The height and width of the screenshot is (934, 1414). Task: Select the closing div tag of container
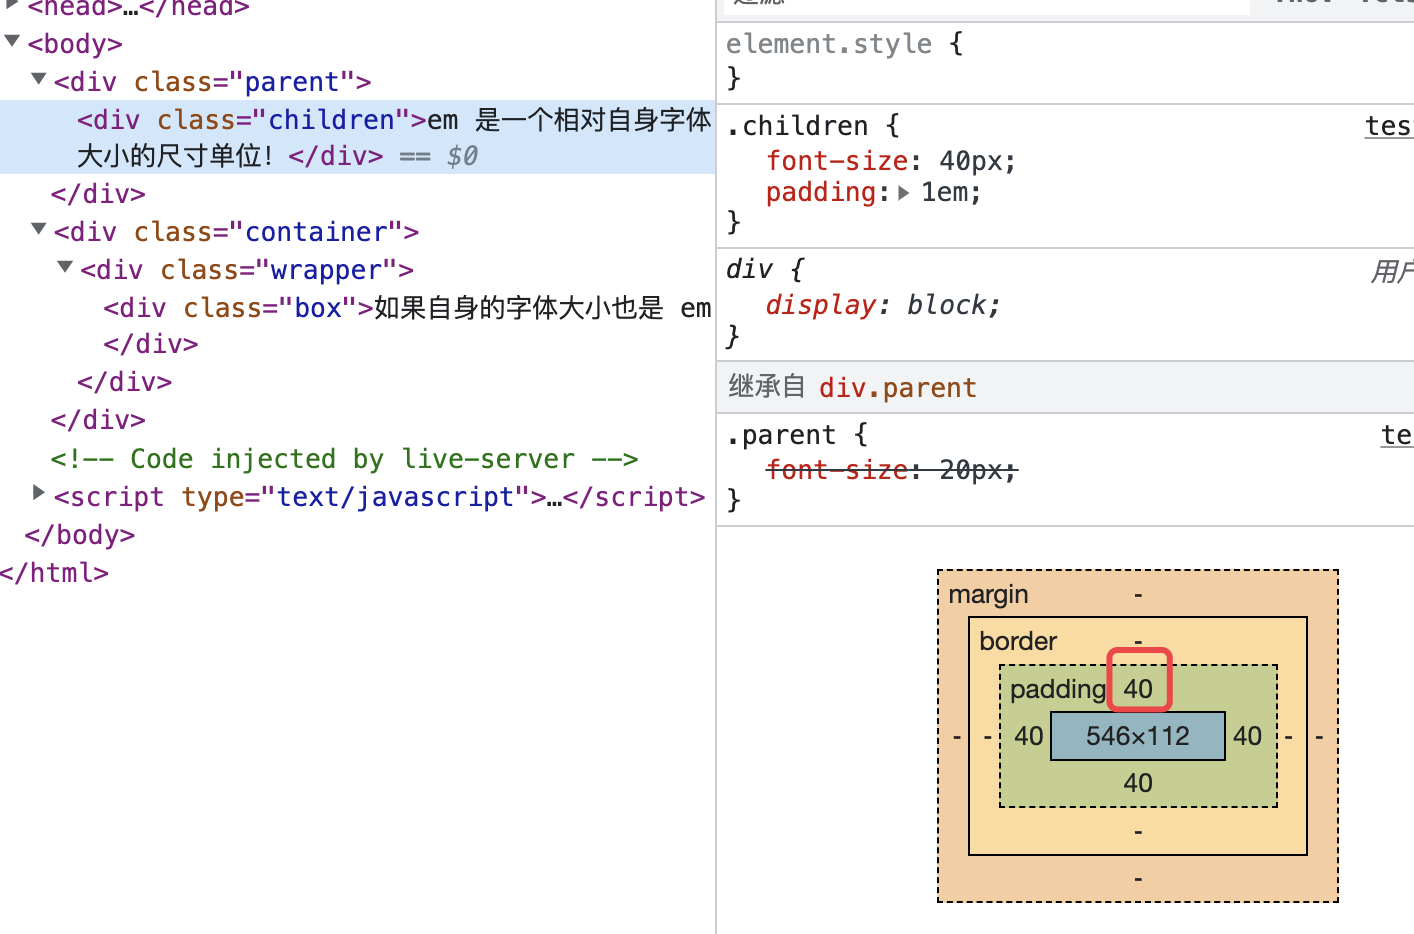point(98,420)
